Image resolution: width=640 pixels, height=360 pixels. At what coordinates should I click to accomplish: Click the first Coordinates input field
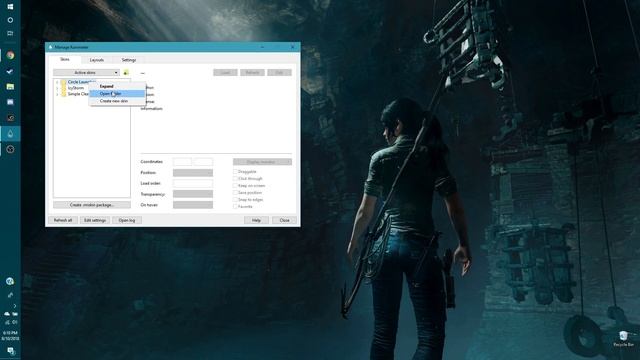182,162
